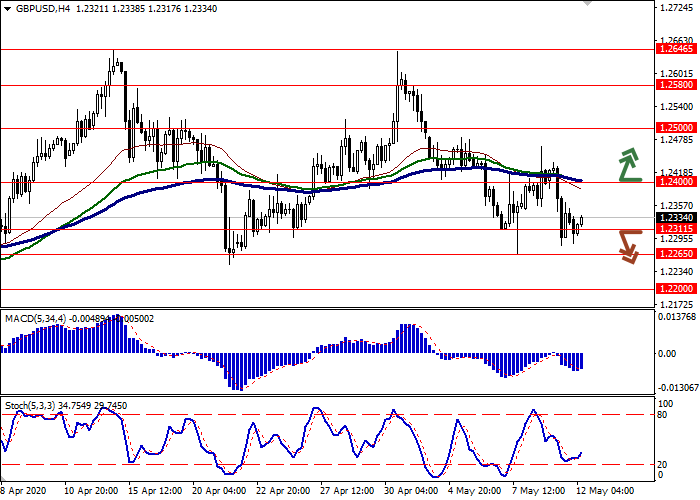
Task: Select the GBPUSD,H4 chart title
Action: tap(34, 8)
